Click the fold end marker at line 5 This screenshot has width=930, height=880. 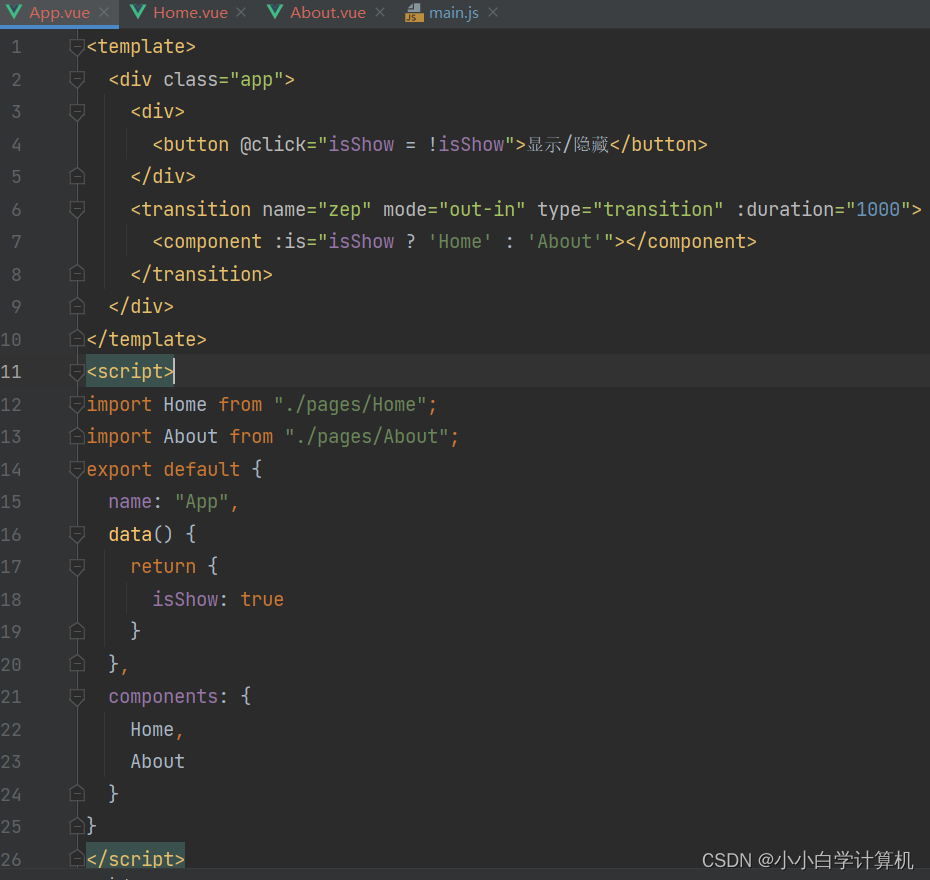tap(77, 176)
